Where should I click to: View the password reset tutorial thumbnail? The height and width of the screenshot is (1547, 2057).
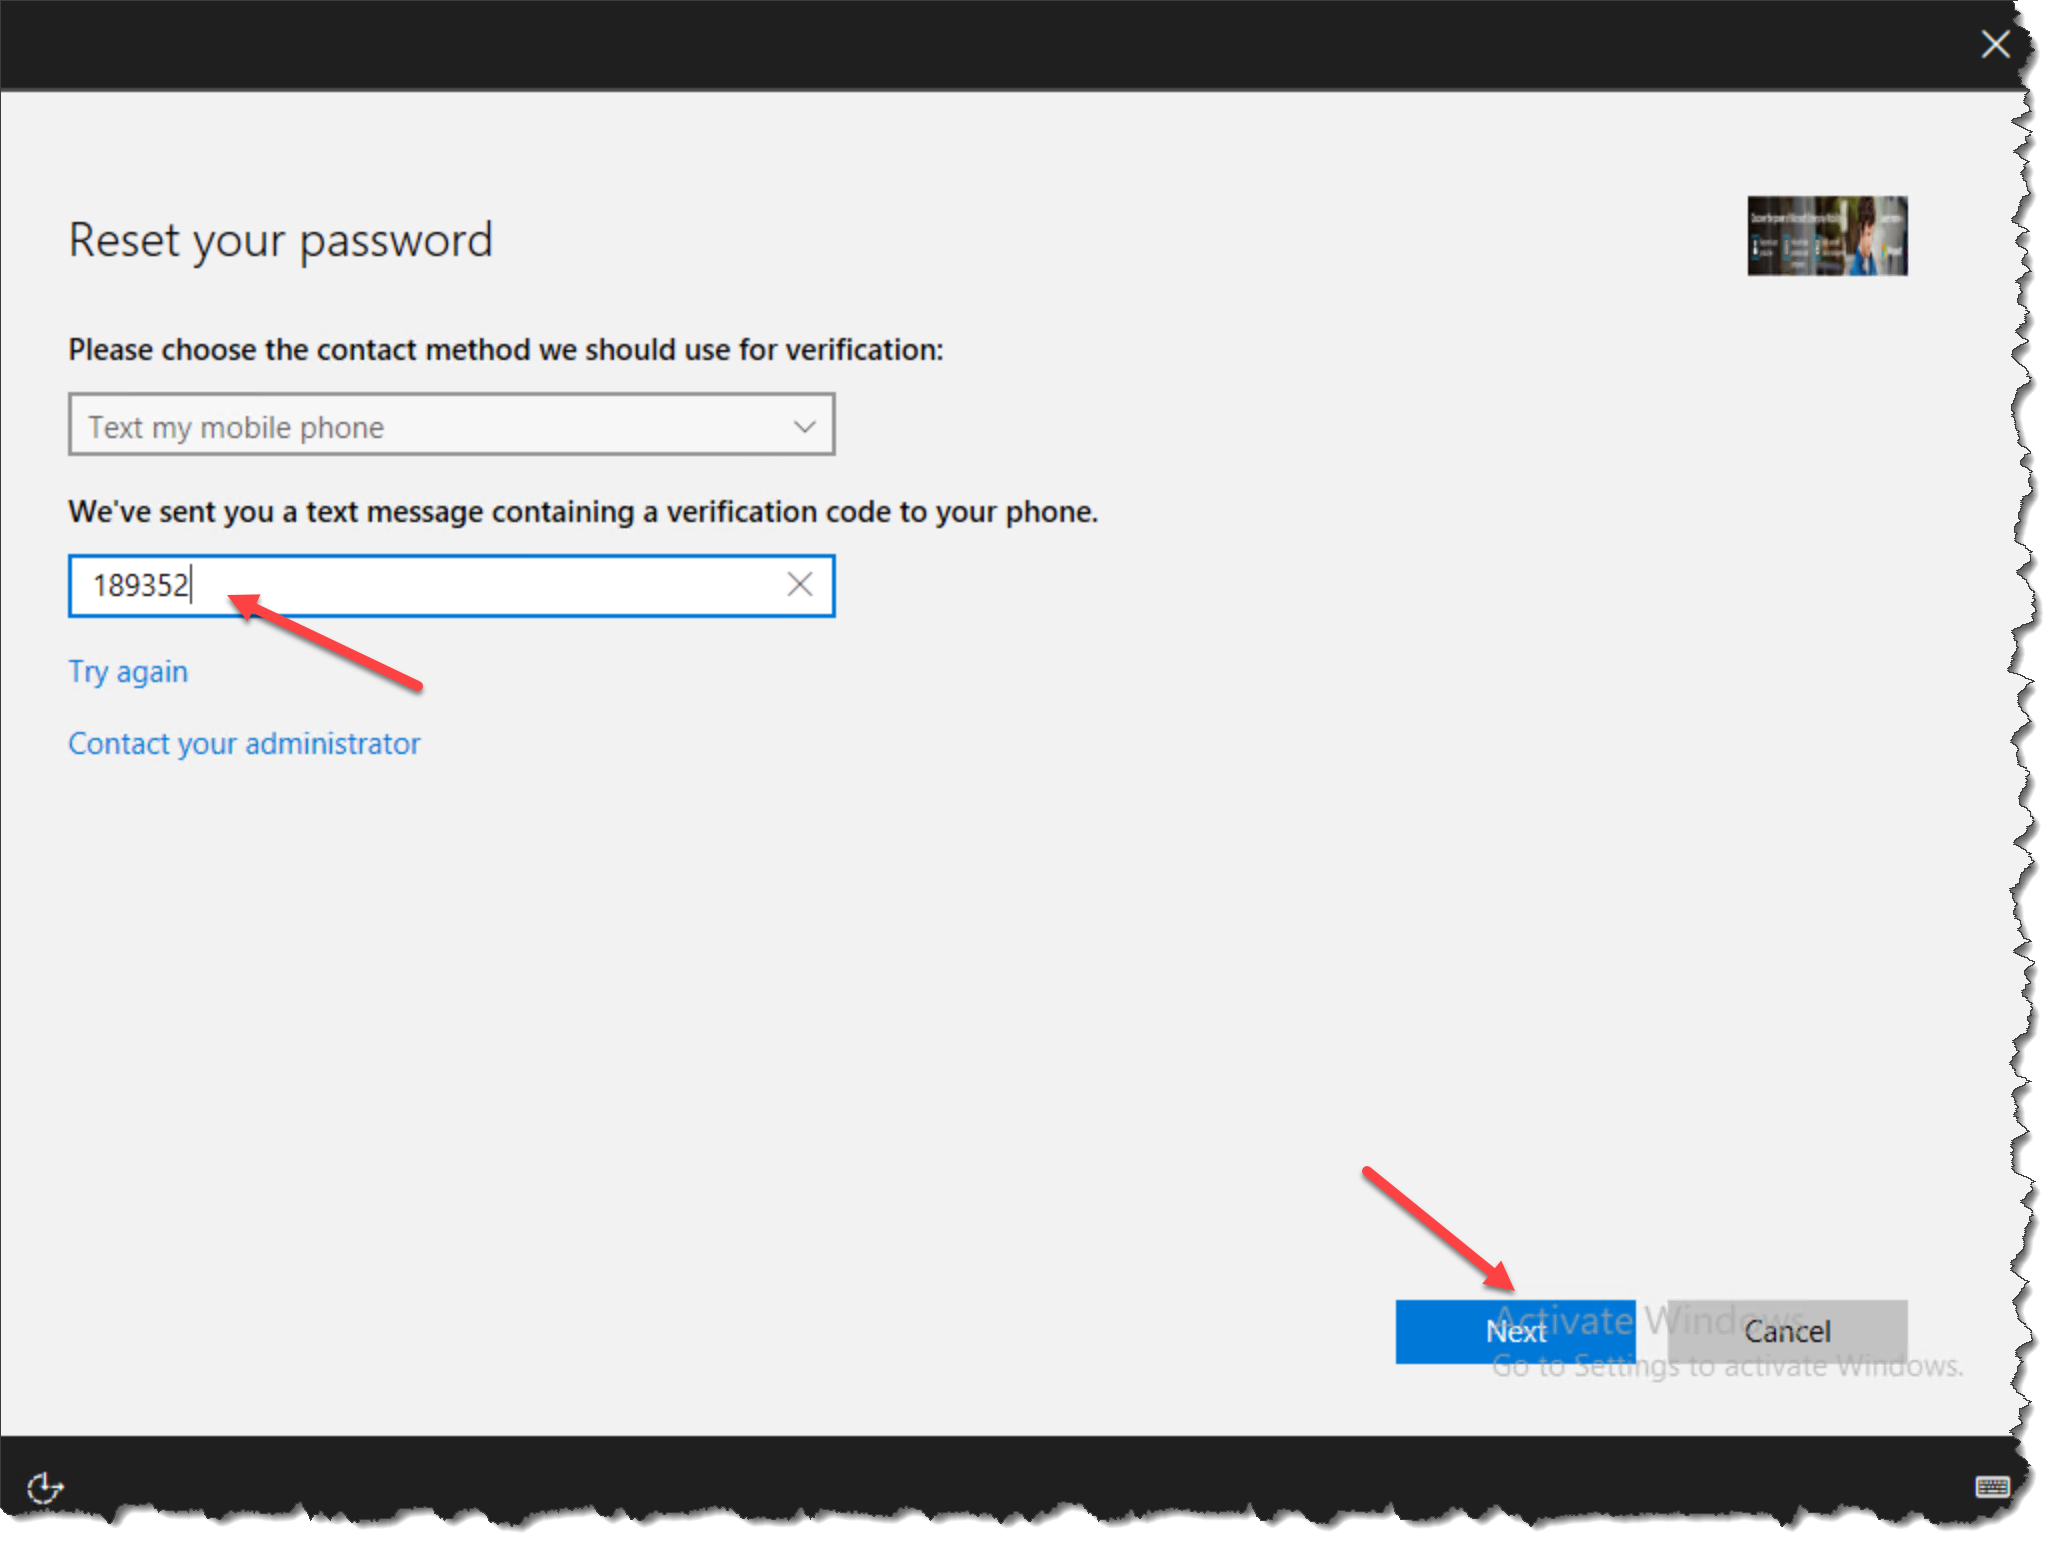pyautogui.click(x=1827, y=235)
